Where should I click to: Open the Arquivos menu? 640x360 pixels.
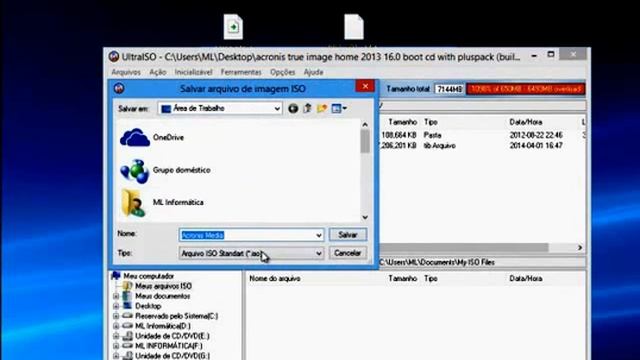[x=126, y=72]
